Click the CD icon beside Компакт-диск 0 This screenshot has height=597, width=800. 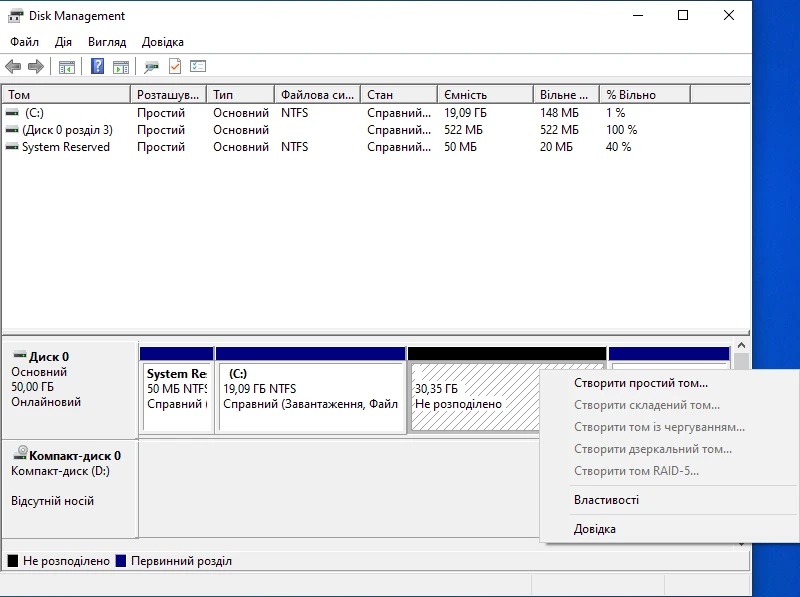20,453
